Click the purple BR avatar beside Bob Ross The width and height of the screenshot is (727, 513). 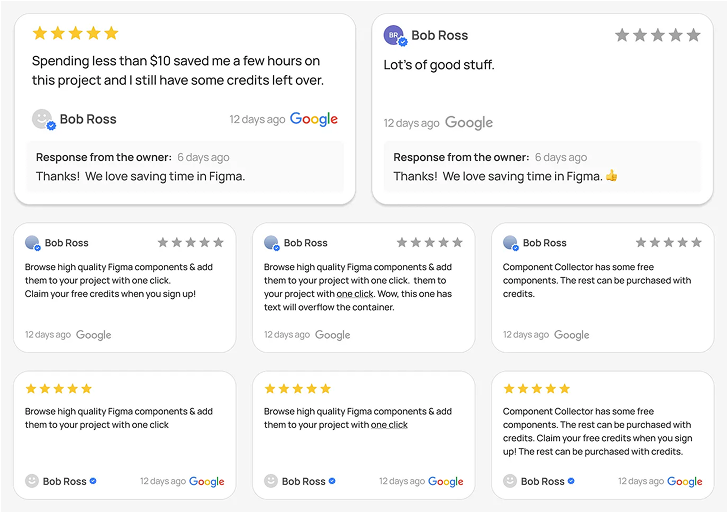(395, 35)
